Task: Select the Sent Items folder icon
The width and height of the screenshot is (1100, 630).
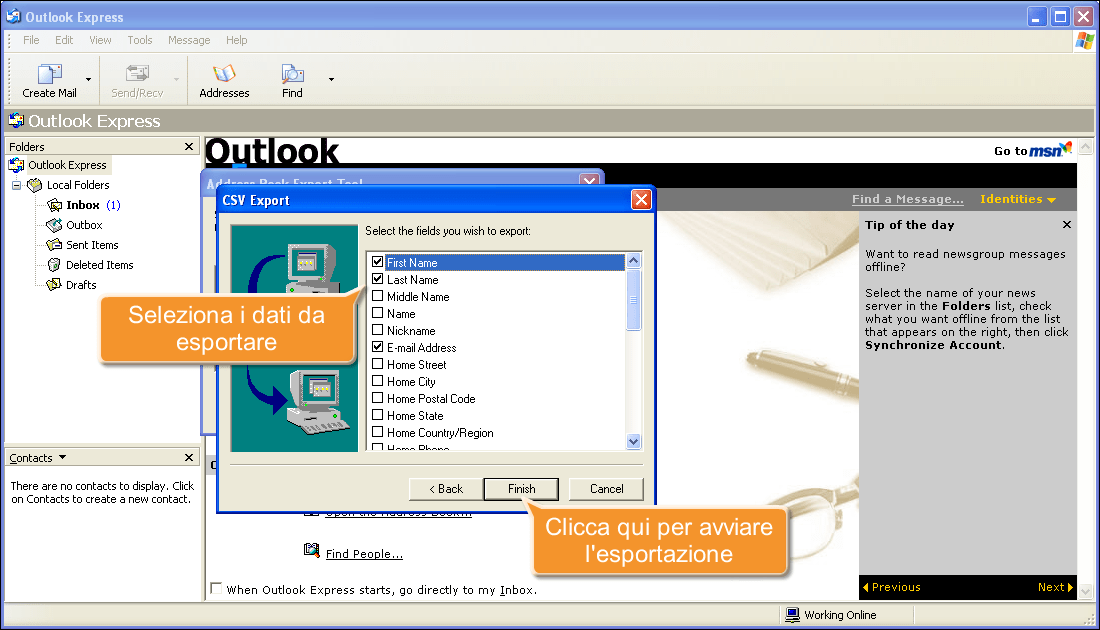Action: [54, 245]
